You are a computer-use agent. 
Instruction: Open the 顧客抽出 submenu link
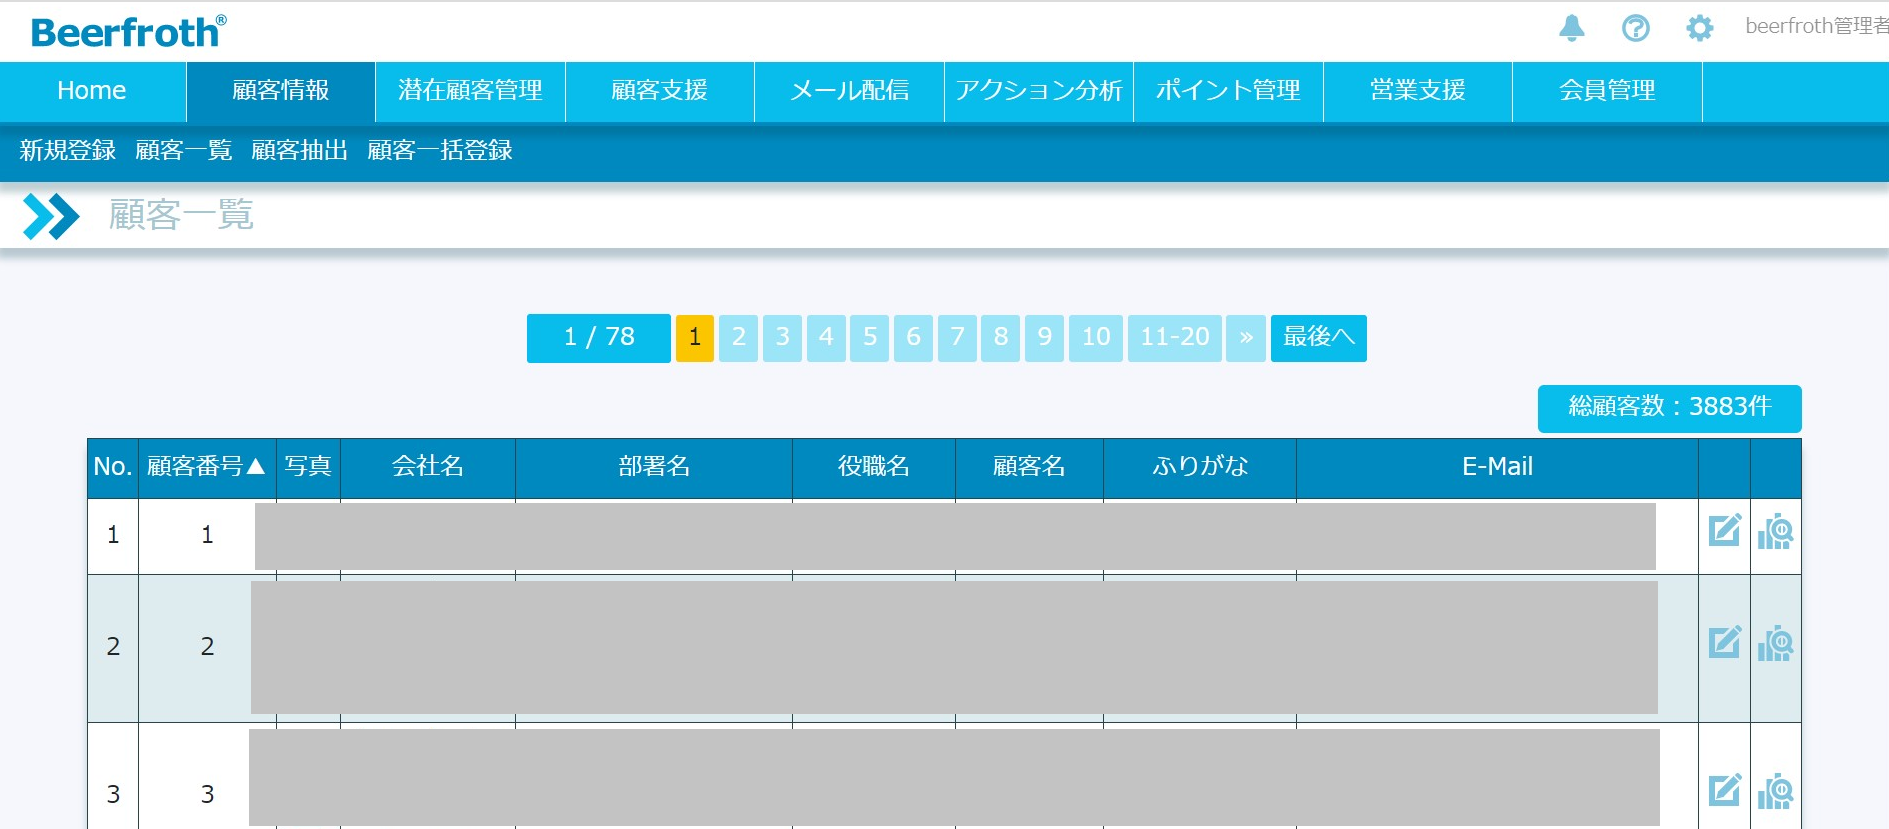coord(299,151)
